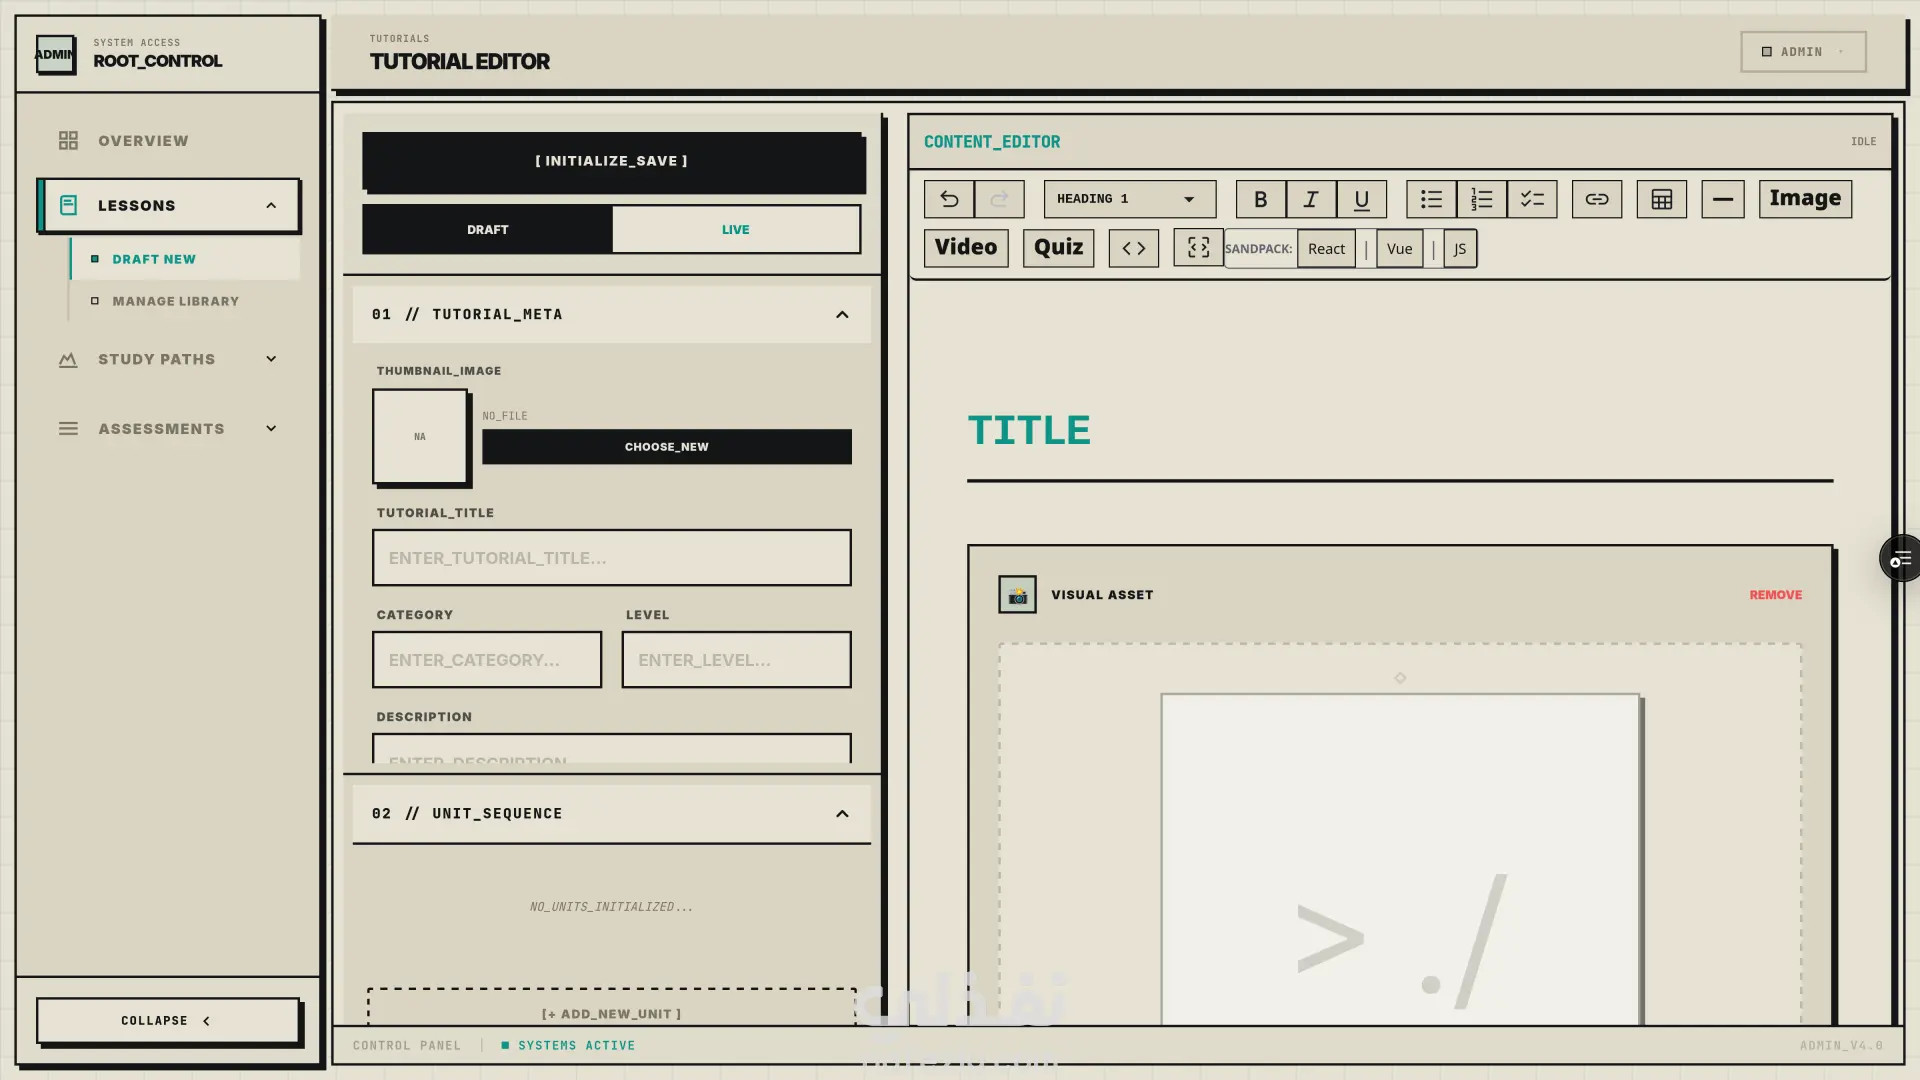Set tutorial status to DRAFT
Image resolution: width=1920 pixels, height=1080 pixels.
[487, 229]
